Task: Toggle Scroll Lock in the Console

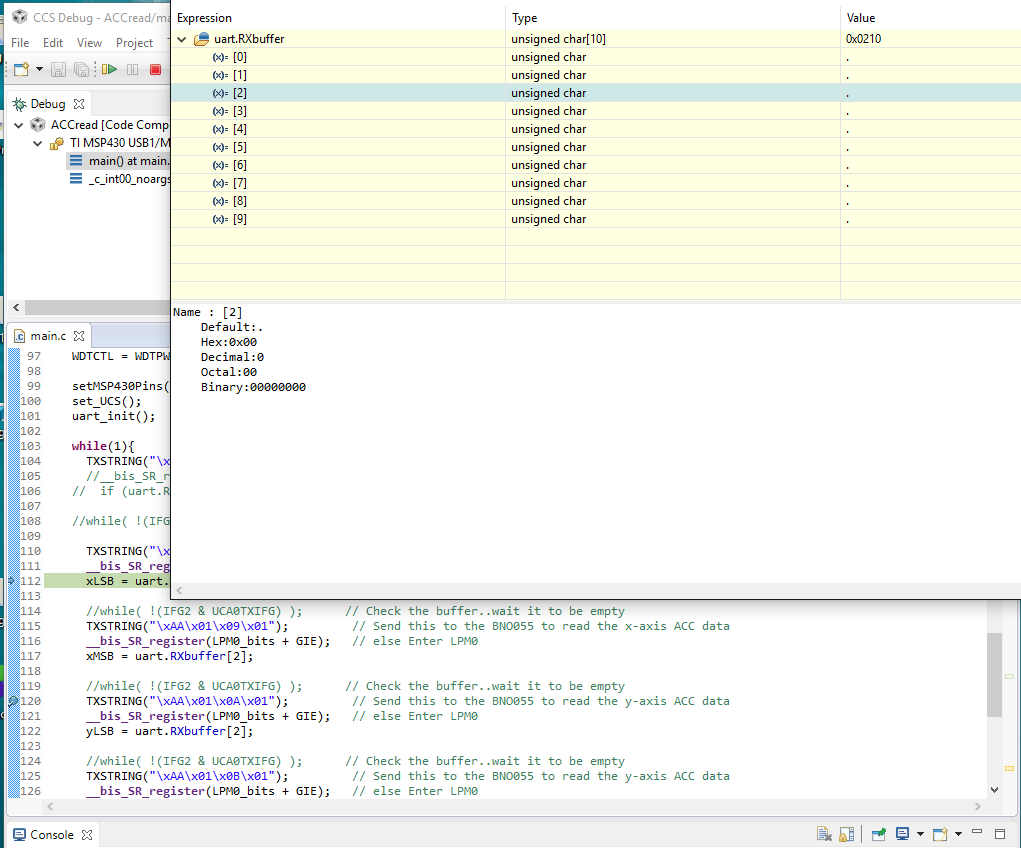Action: (846, 834)
